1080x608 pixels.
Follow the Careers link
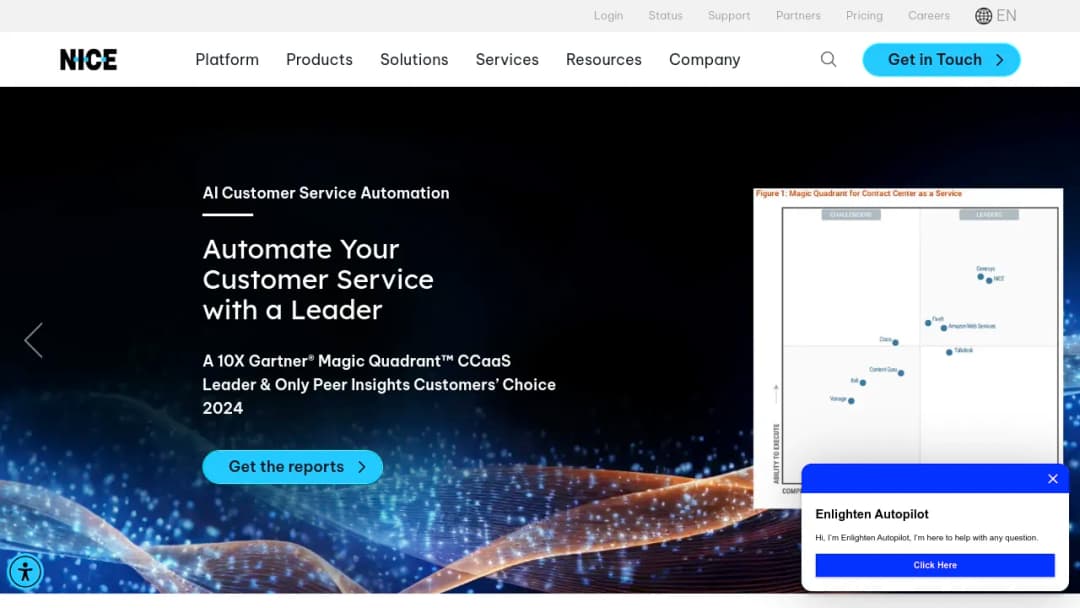click(x=928, y=15)
